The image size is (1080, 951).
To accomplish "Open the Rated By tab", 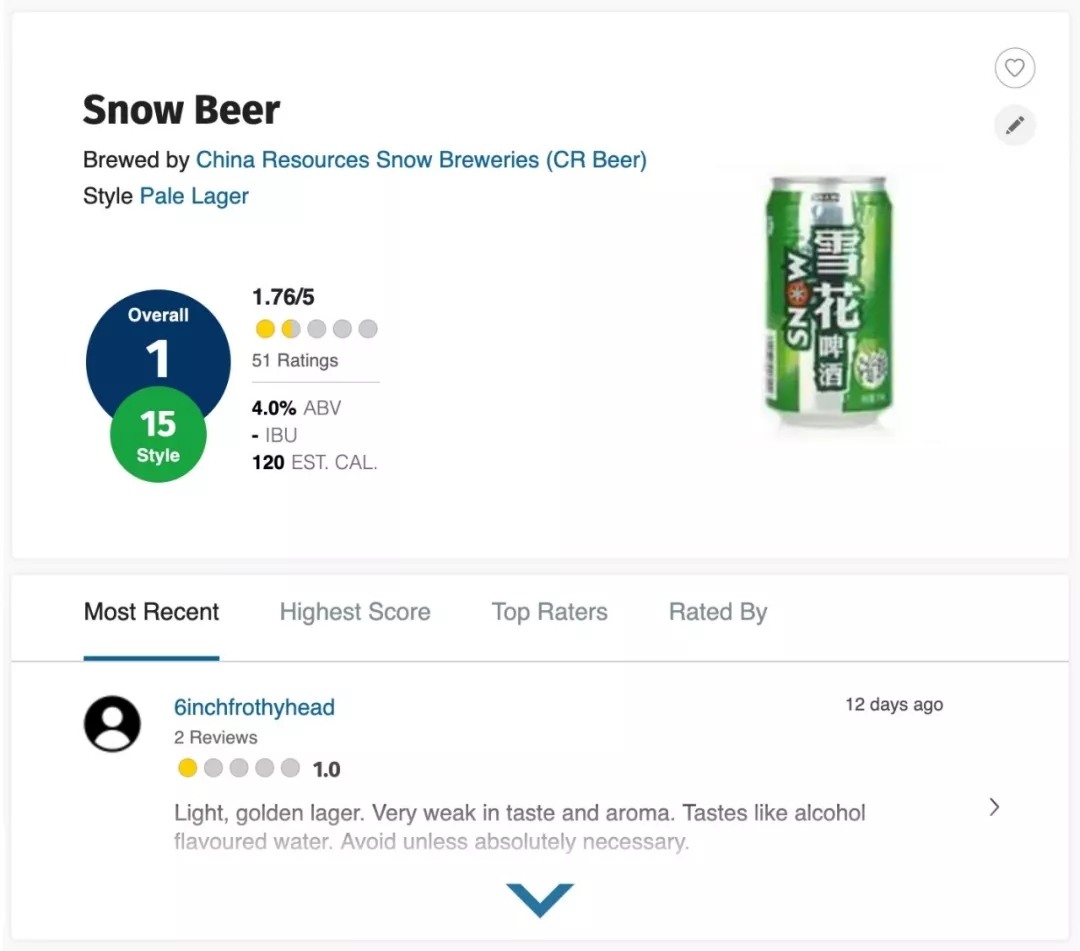I will pyautogui.click(x=717, y=612).
